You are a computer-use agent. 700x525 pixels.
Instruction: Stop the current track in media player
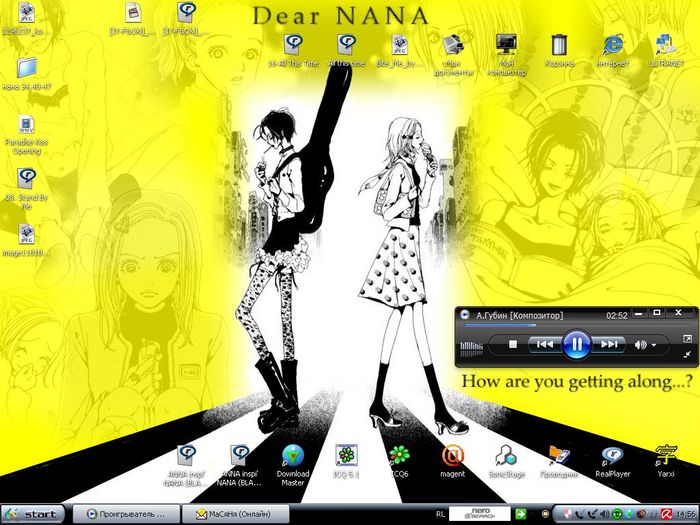click(512, 344)
